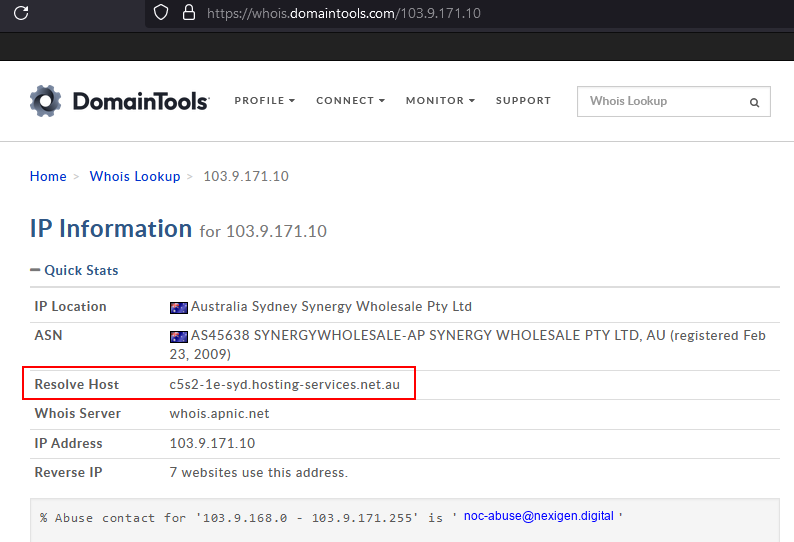
Task: View site security via padlock icon
Action: 189,12
